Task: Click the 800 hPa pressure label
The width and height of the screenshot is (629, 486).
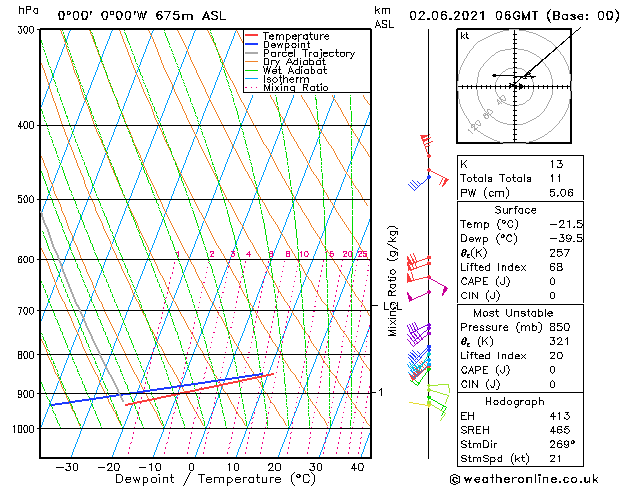Action: point(28,355)
